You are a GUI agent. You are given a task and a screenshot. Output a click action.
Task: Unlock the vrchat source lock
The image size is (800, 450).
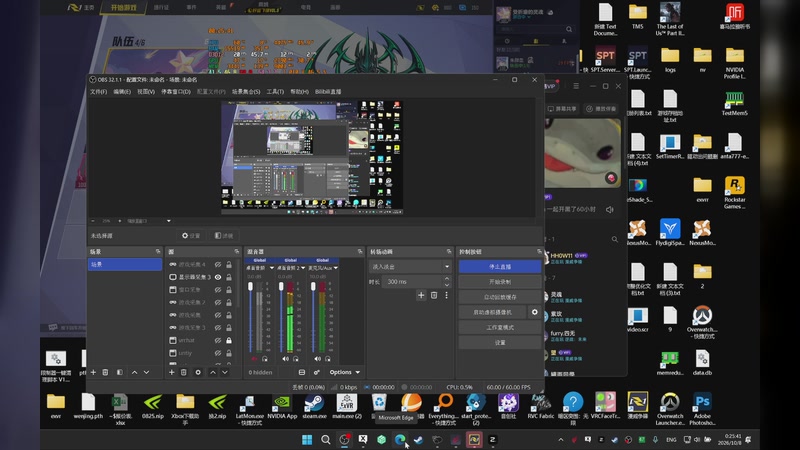(229, 340)
